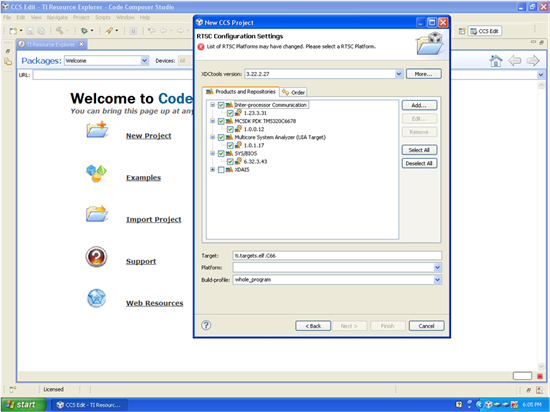Screen dimensions: 550x412
Task: Click the large back arrow in Resource Explorer
Action: 515,61
